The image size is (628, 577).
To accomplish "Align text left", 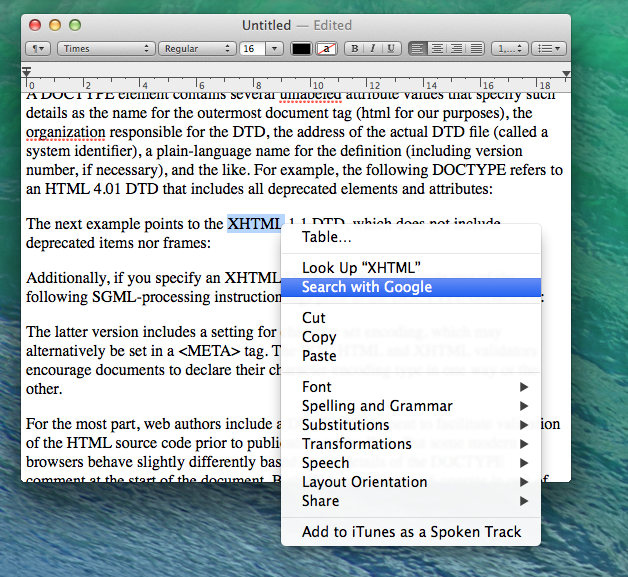I will (x=417, y=48).
